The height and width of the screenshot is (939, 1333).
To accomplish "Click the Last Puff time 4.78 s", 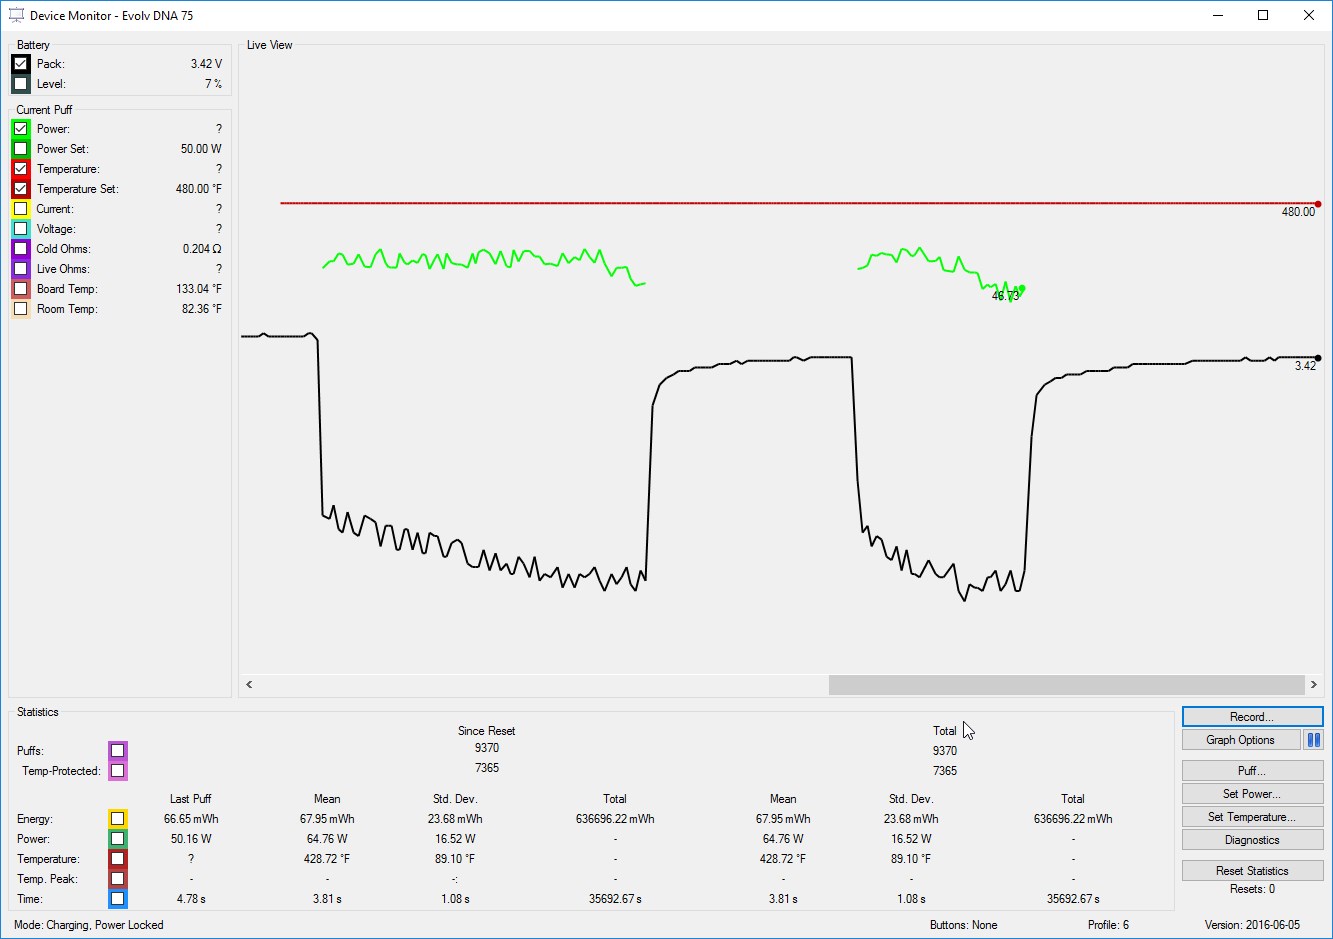I will click(191, 899).
